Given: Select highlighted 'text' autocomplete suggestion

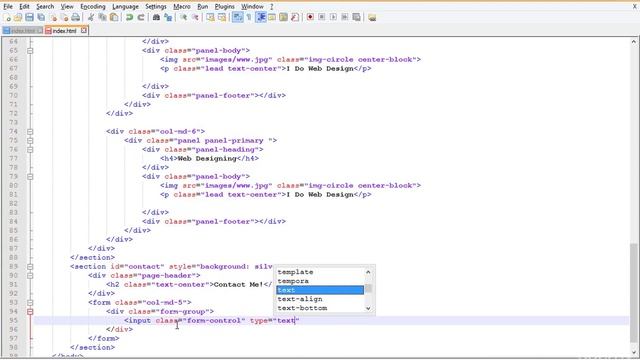Looking at the screenshot, I should pos(320,290).
